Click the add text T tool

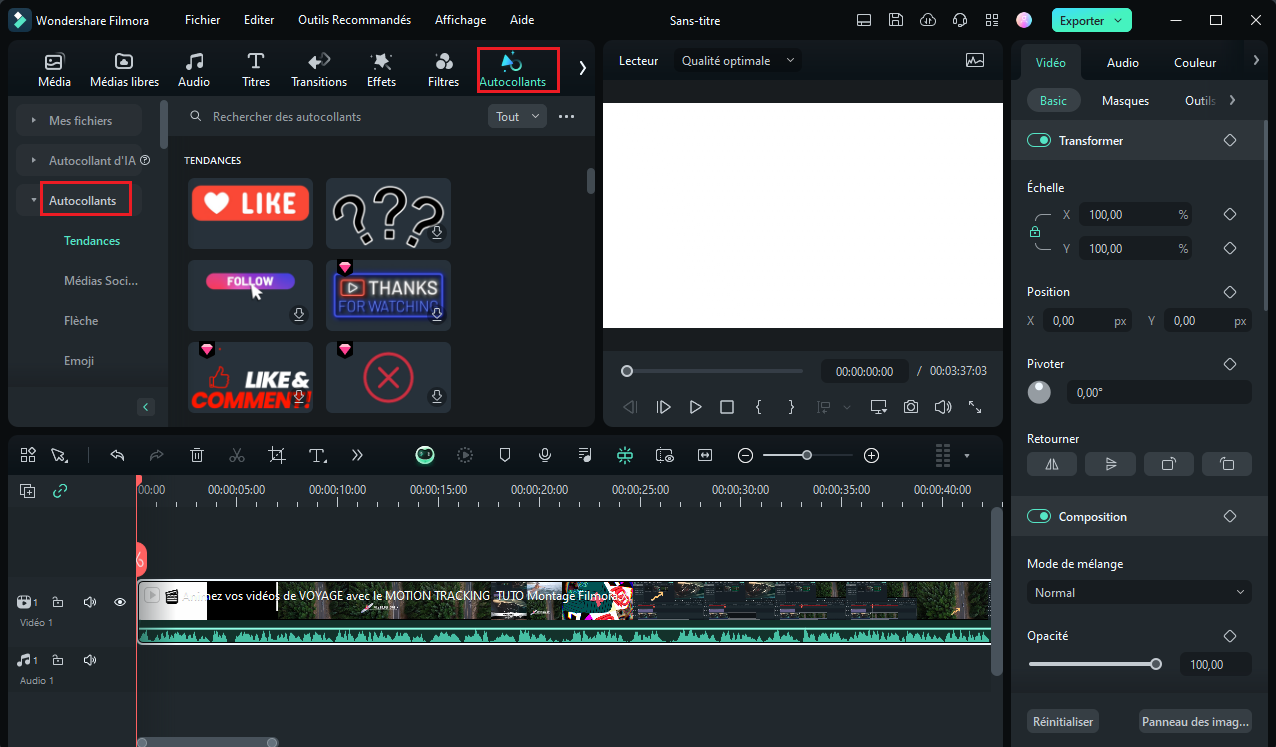click(318, 455)
